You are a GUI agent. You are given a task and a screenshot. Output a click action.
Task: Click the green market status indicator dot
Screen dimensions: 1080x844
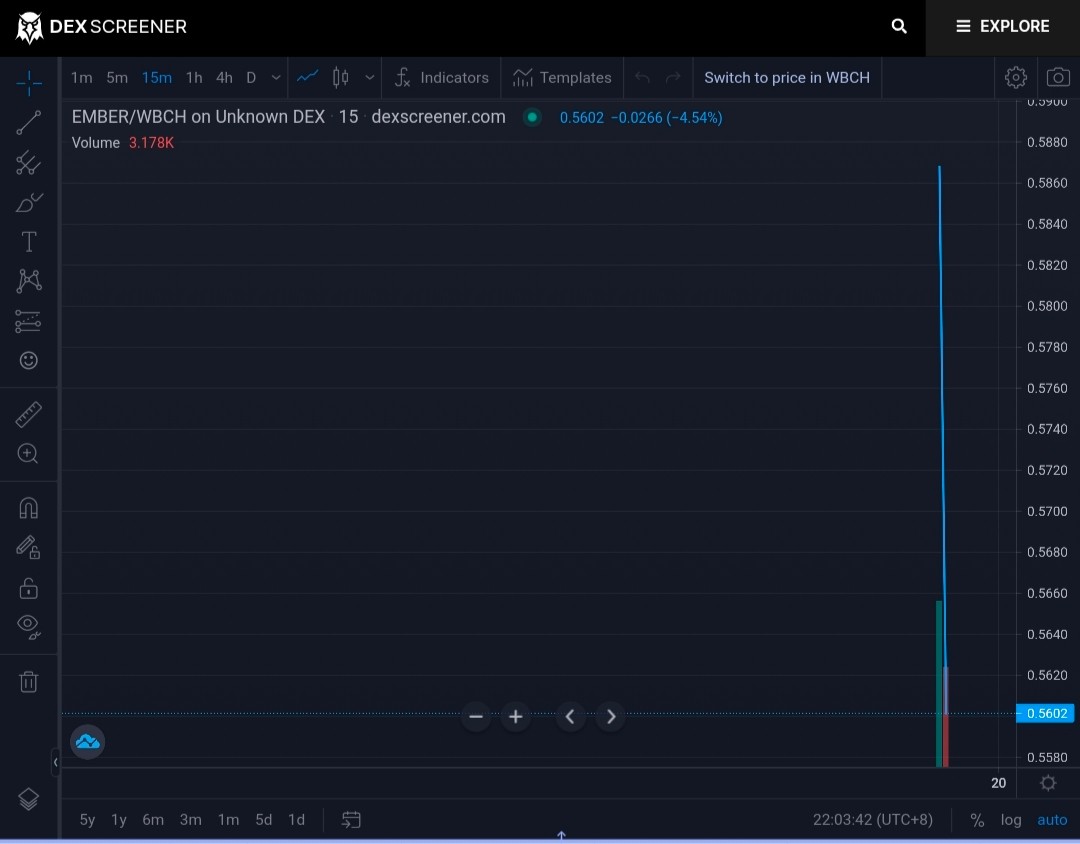coord(532,117)
